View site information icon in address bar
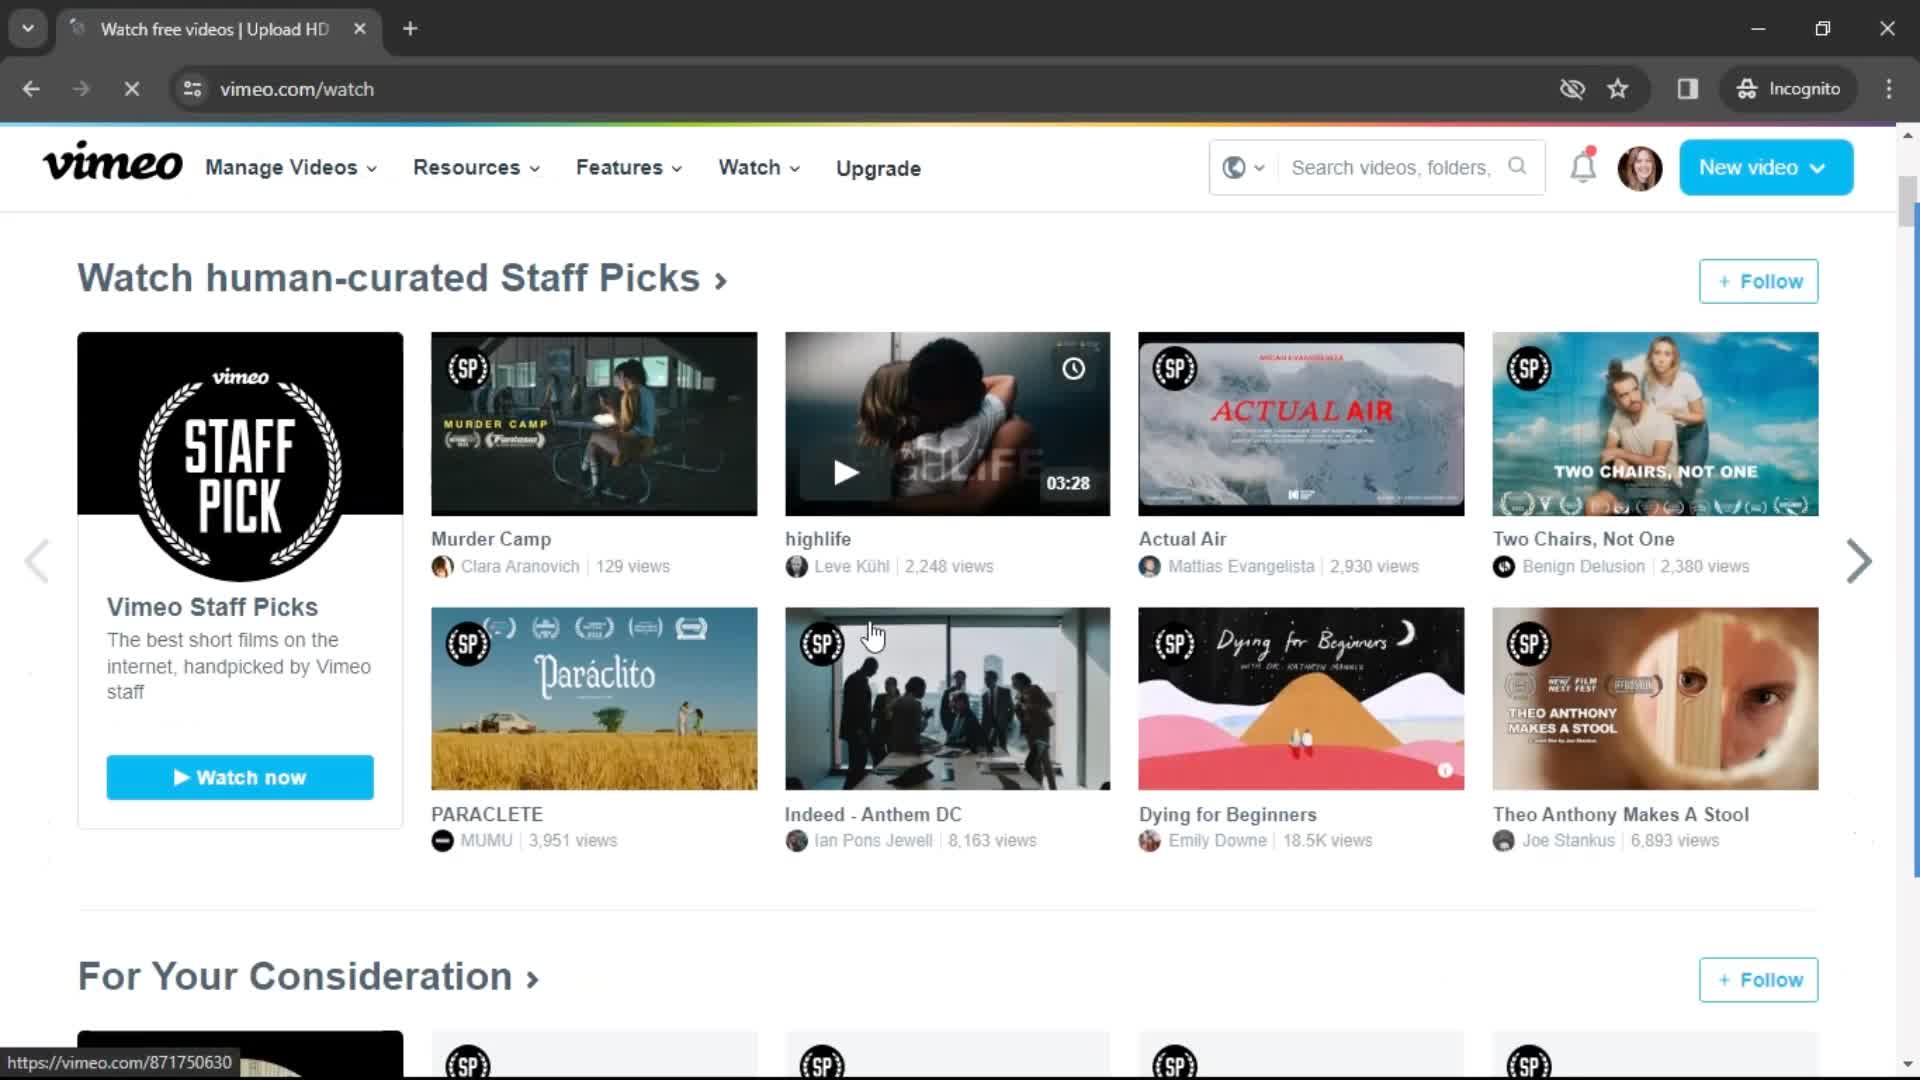Image resolution: width=1920 pixels, height=1080 pixels. [192, 89]
